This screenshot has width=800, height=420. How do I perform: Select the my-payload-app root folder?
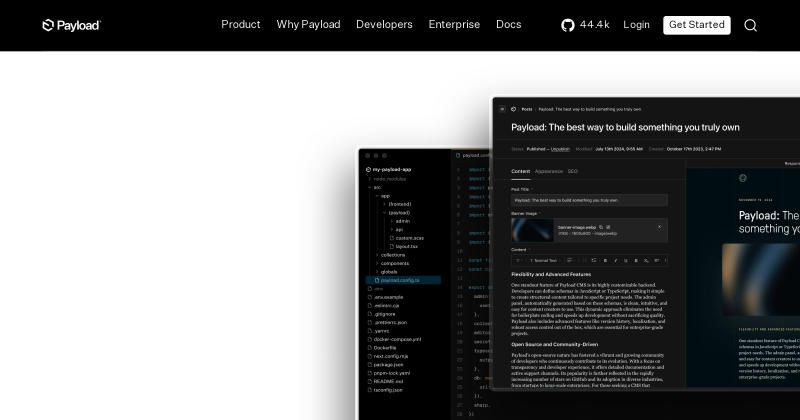(389, 169)
